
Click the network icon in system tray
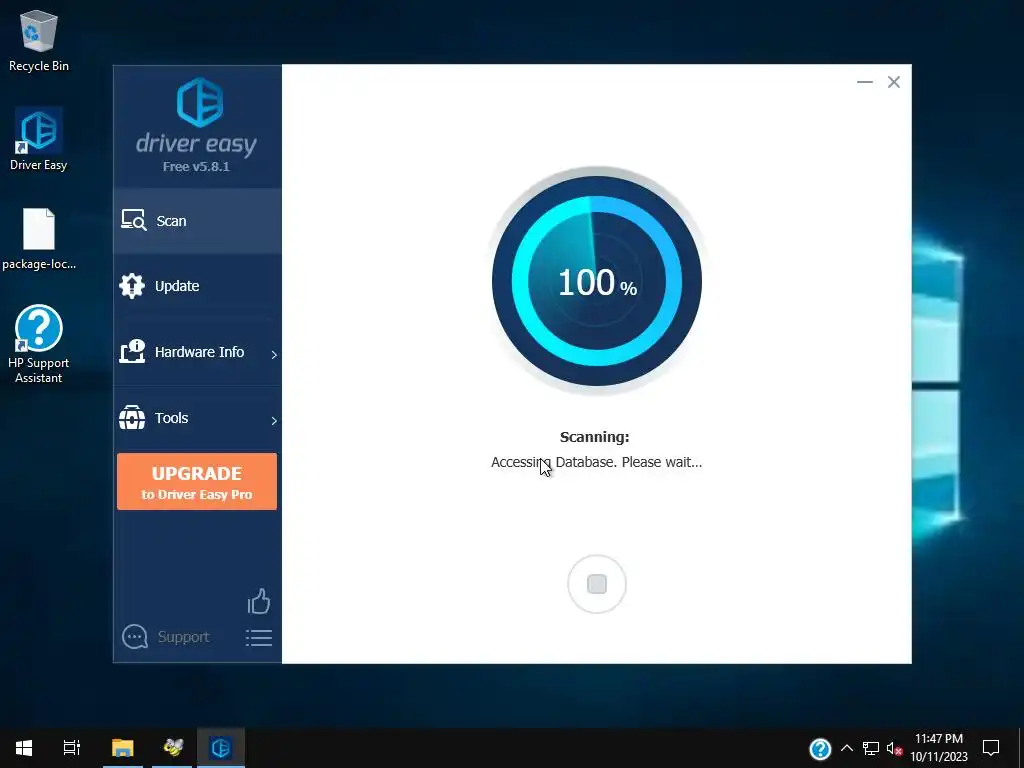(871, 748)
